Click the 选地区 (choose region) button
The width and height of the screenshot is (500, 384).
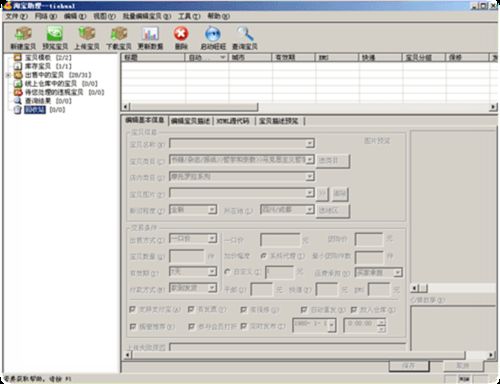pyautogui.click(x=333, y=210)
